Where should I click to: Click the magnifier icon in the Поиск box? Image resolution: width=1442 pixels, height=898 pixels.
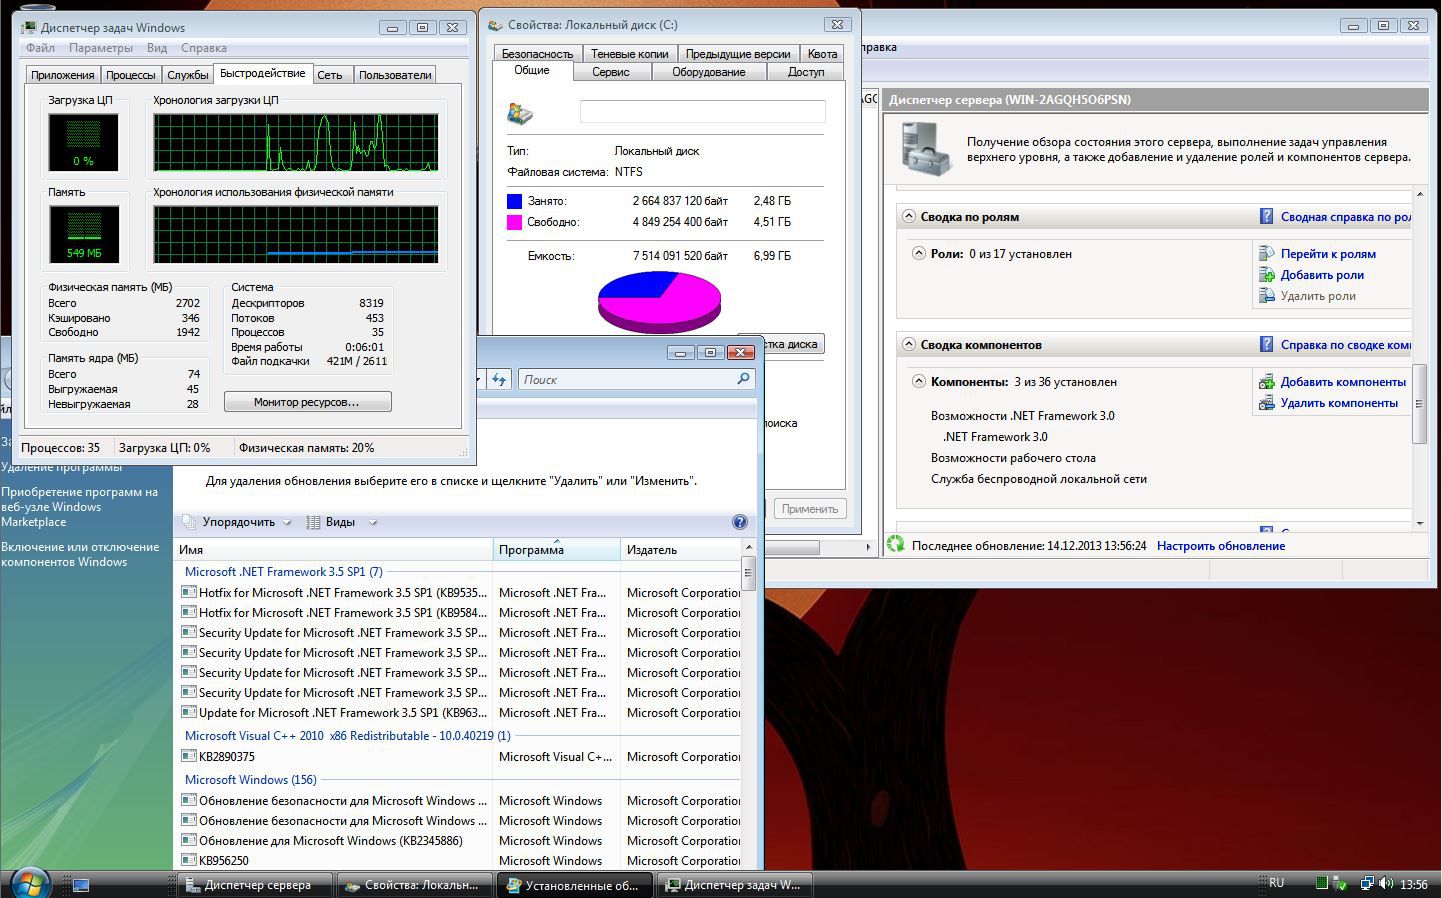pos(743,379)
